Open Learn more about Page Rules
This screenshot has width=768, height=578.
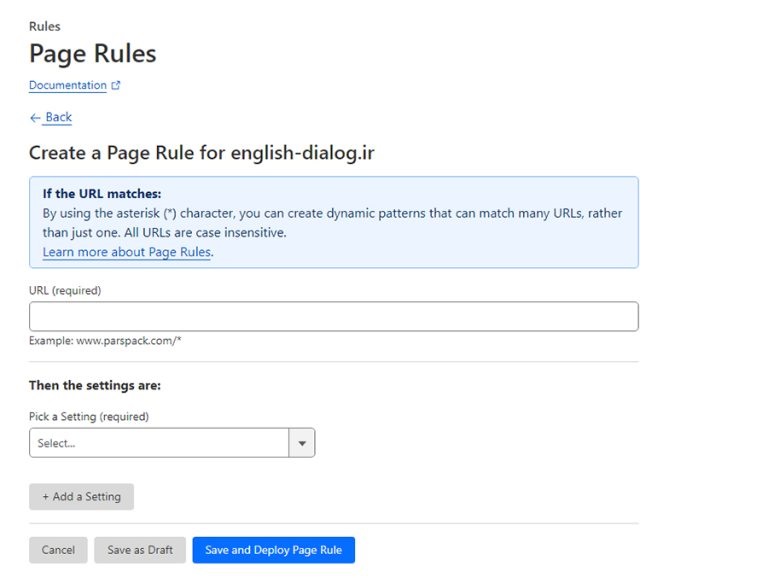point(126,252)
